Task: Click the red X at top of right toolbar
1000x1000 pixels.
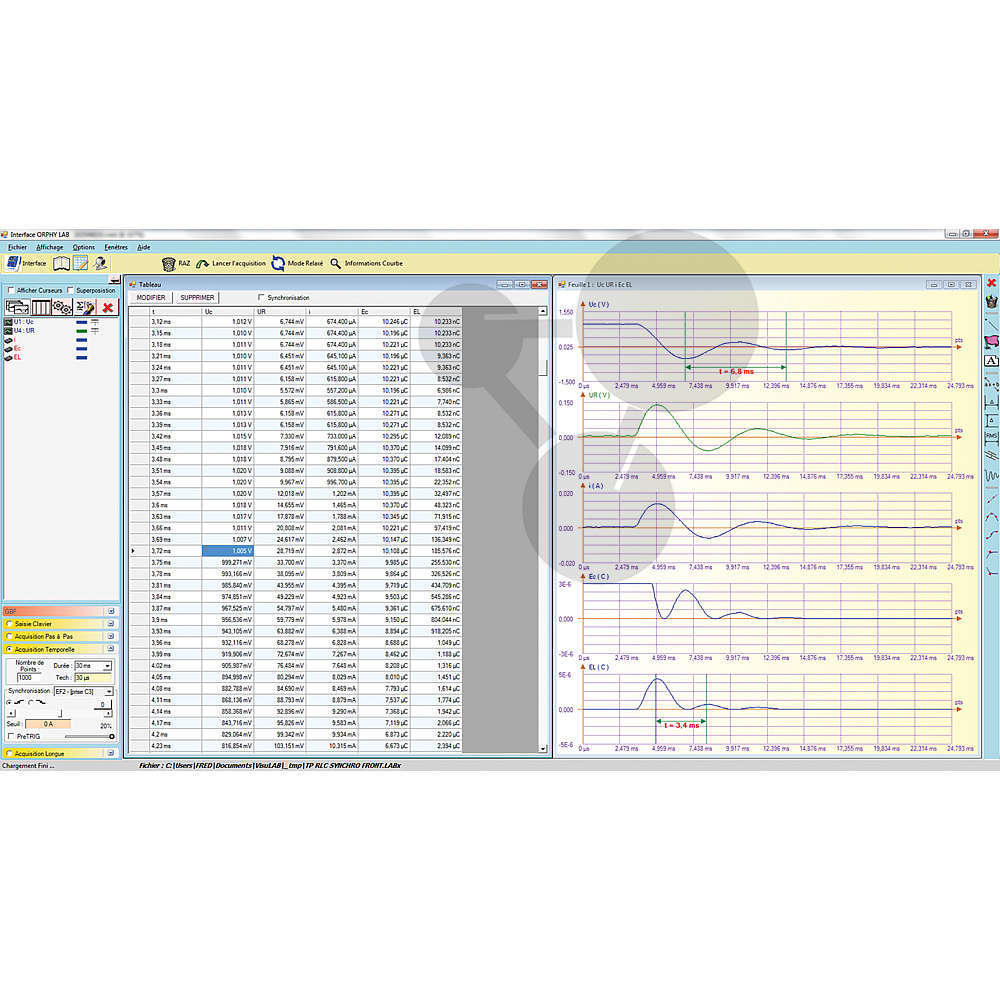Action: tap(991, 283)
